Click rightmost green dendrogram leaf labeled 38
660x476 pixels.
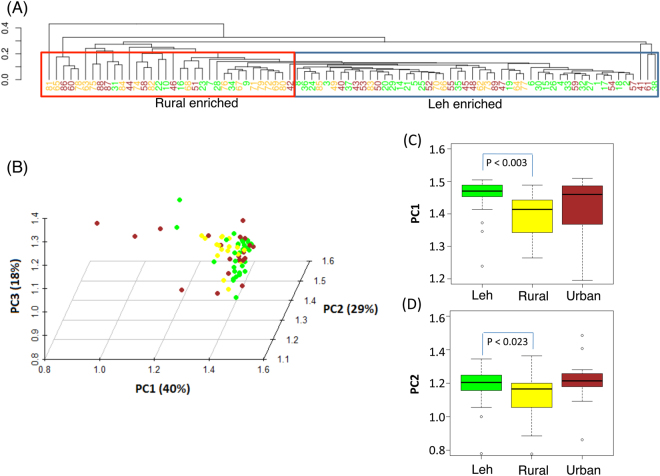click(x=655, y=86)
